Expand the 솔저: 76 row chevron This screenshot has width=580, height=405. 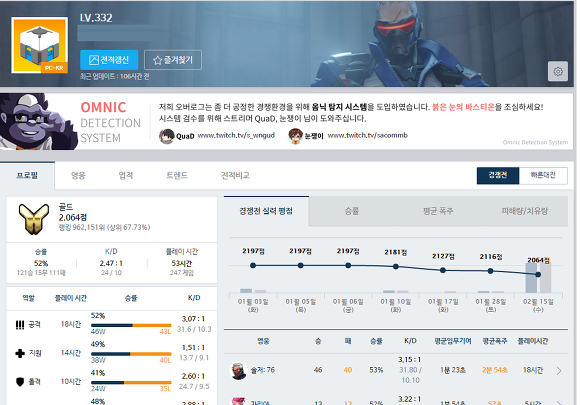pyautogui.click(x=559, y=371)
